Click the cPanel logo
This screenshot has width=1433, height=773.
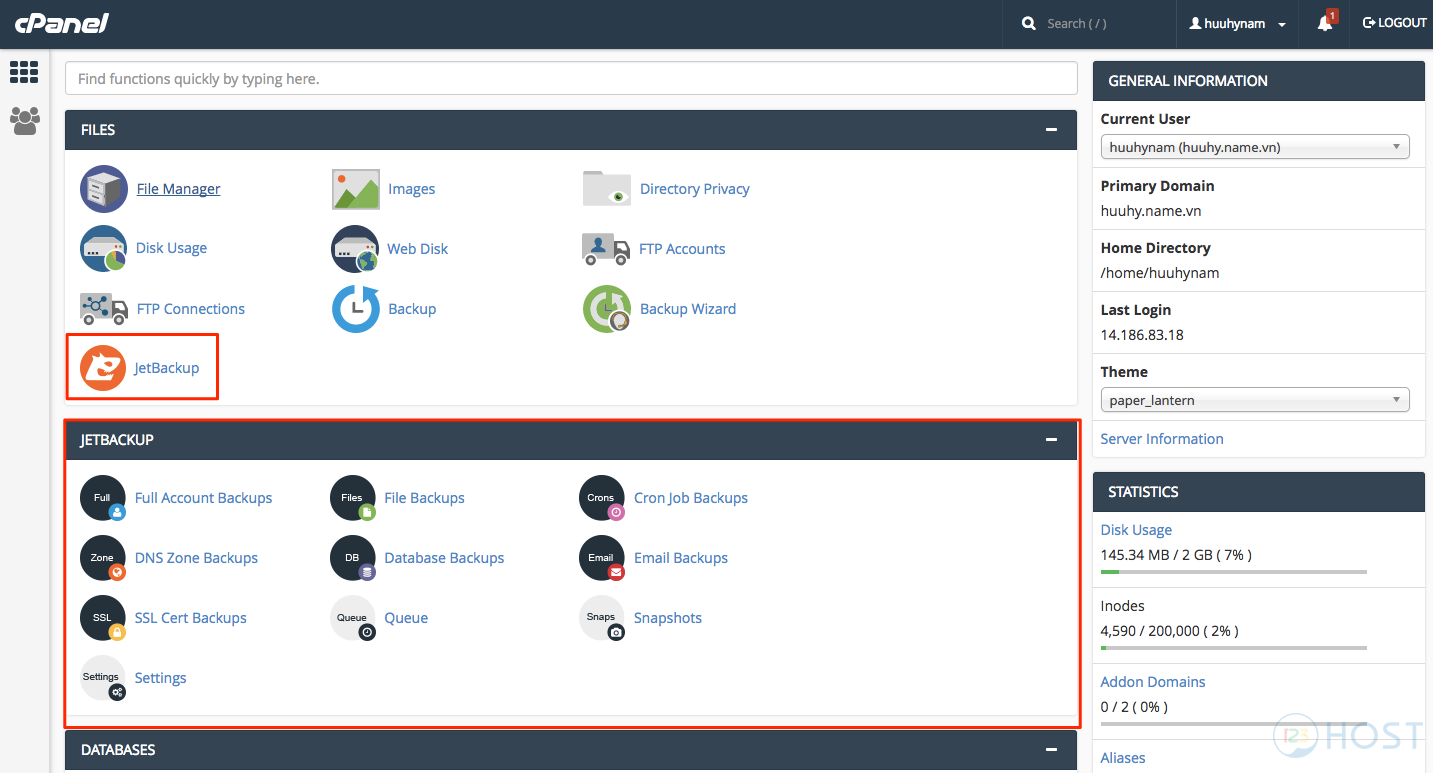point(61,23)
